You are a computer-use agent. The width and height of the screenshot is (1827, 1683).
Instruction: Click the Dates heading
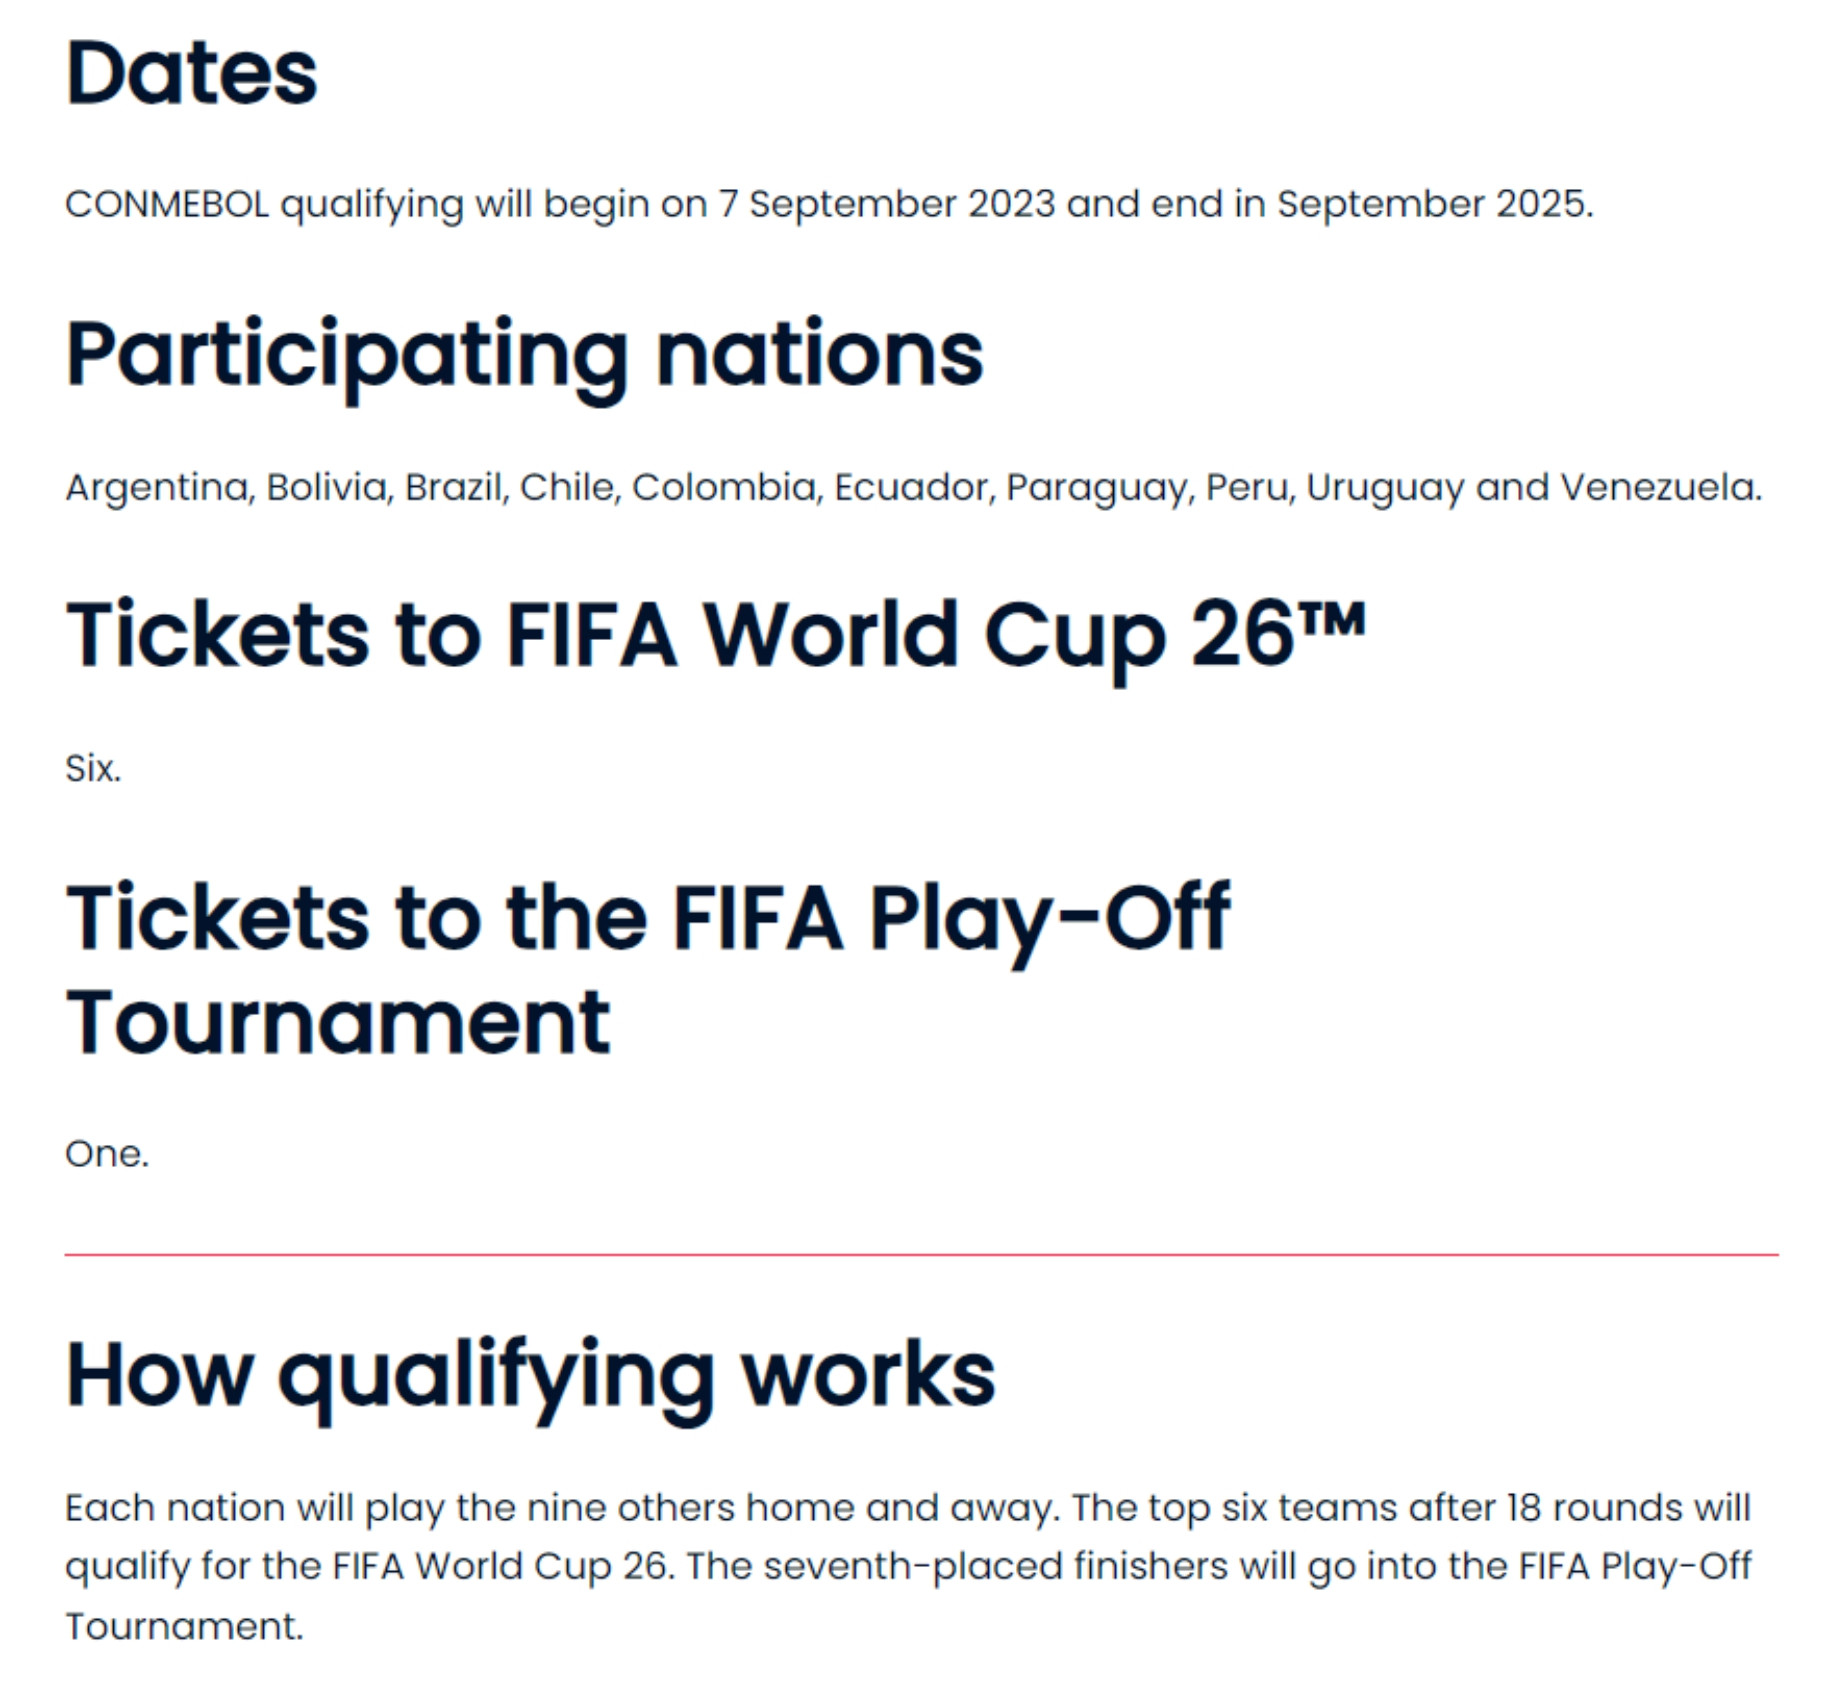click(x=191, y=73)
